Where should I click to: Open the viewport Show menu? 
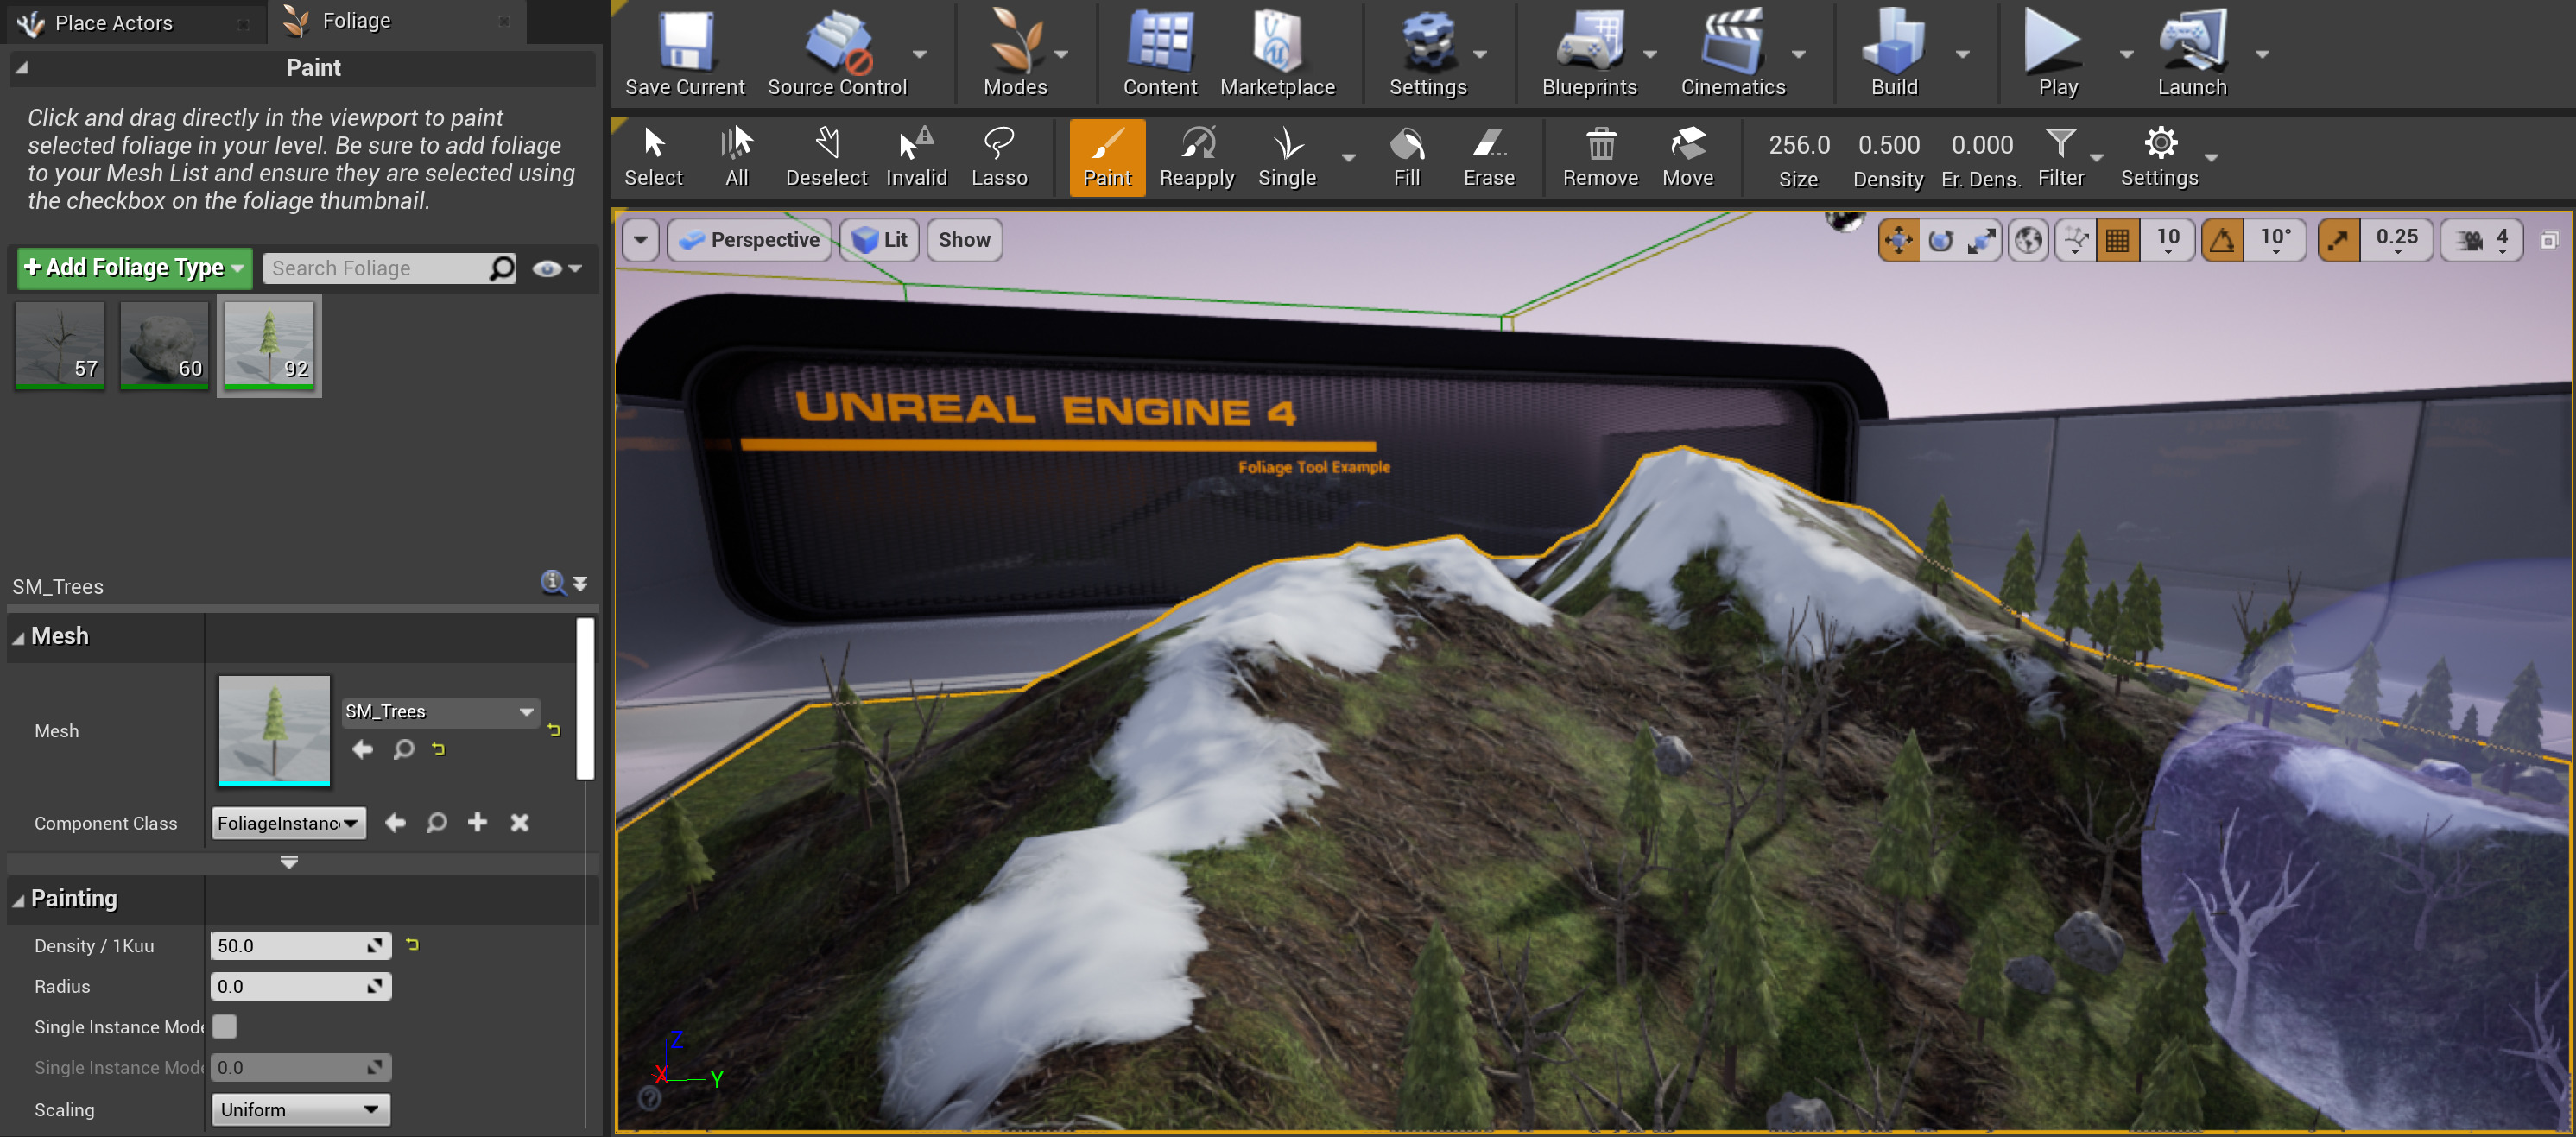click(963, 240)
